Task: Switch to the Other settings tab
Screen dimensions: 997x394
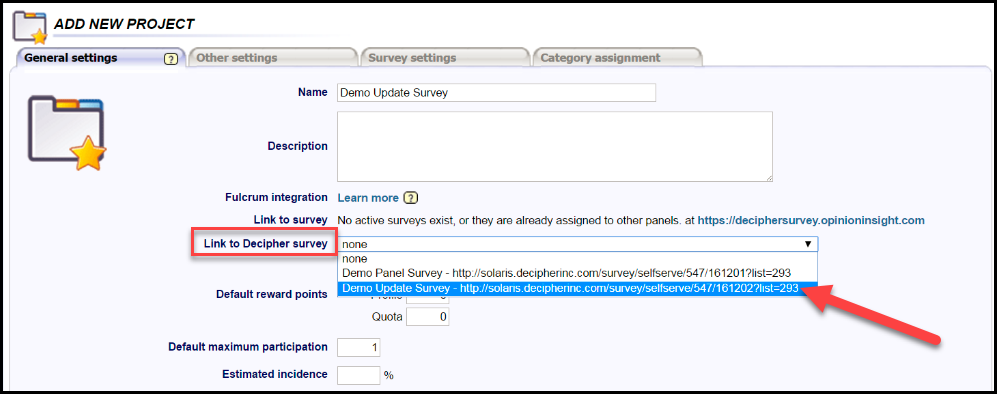Action: coord(273,58)
